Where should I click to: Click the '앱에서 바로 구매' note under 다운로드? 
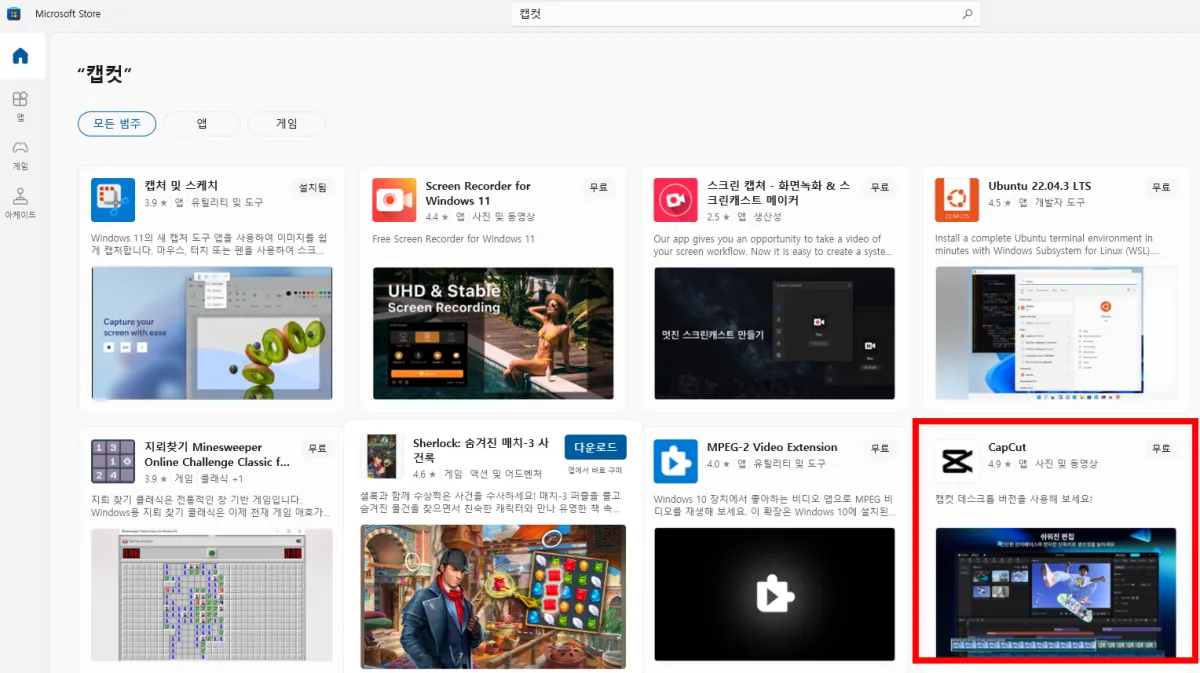(x=595, y=470)
